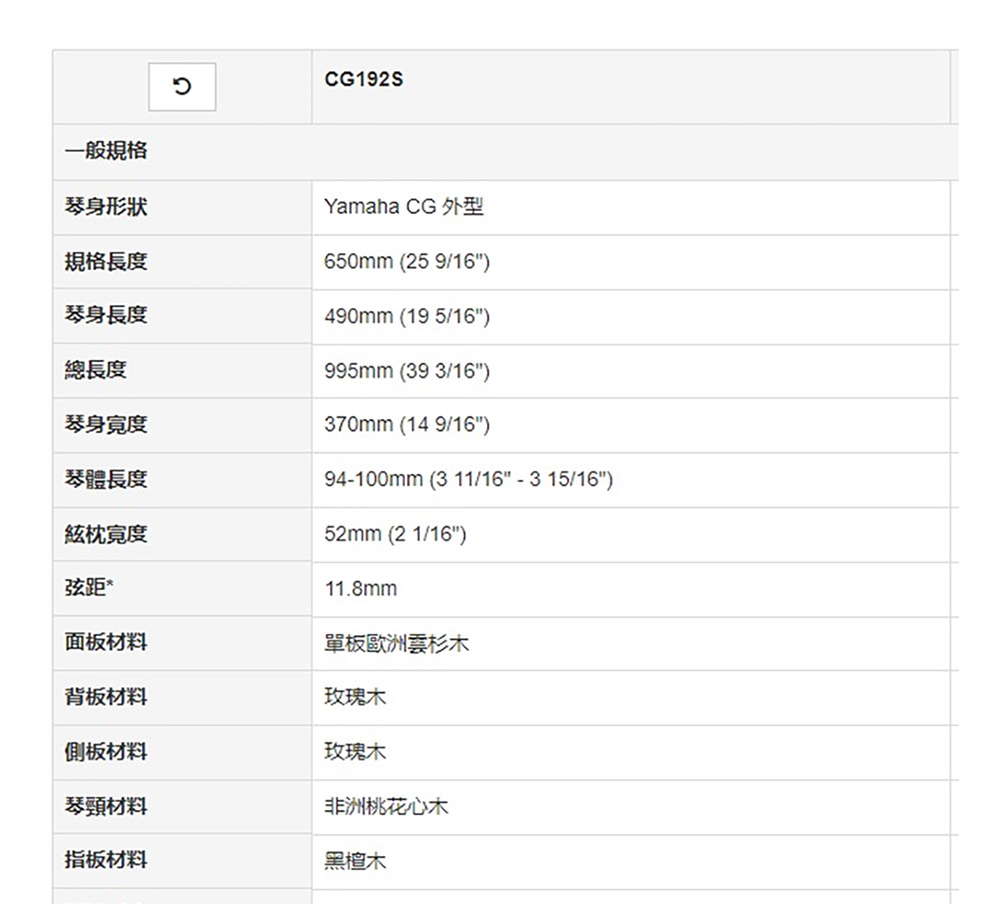1000x904 pixels.
Task: Select the 995mm total length value
Action: 407,372
